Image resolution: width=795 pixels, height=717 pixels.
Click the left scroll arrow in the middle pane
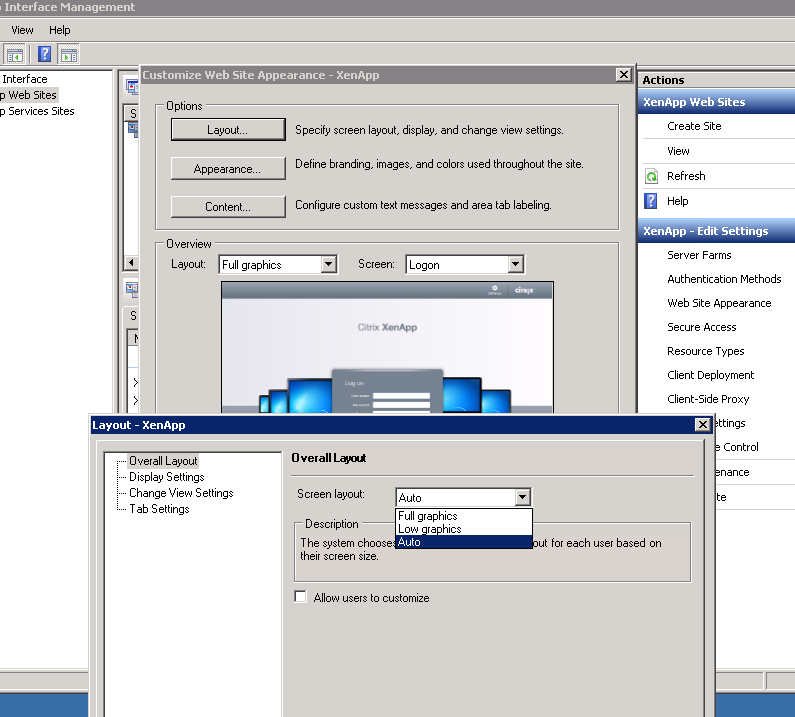click(131, 263)
